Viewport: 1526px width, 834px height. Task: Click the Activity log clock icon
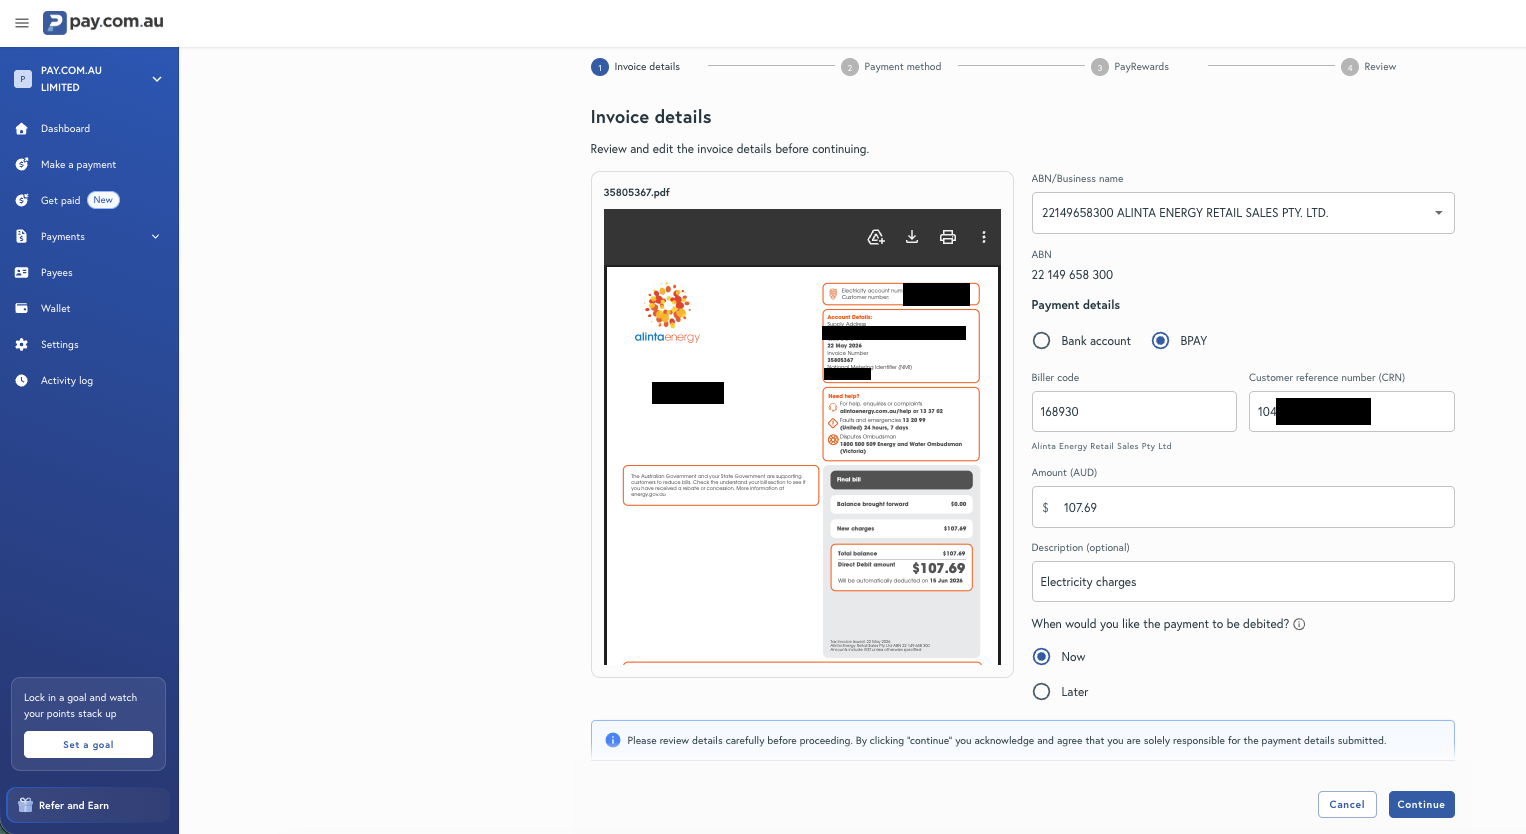pyautogui.click(x=22, y=380)
